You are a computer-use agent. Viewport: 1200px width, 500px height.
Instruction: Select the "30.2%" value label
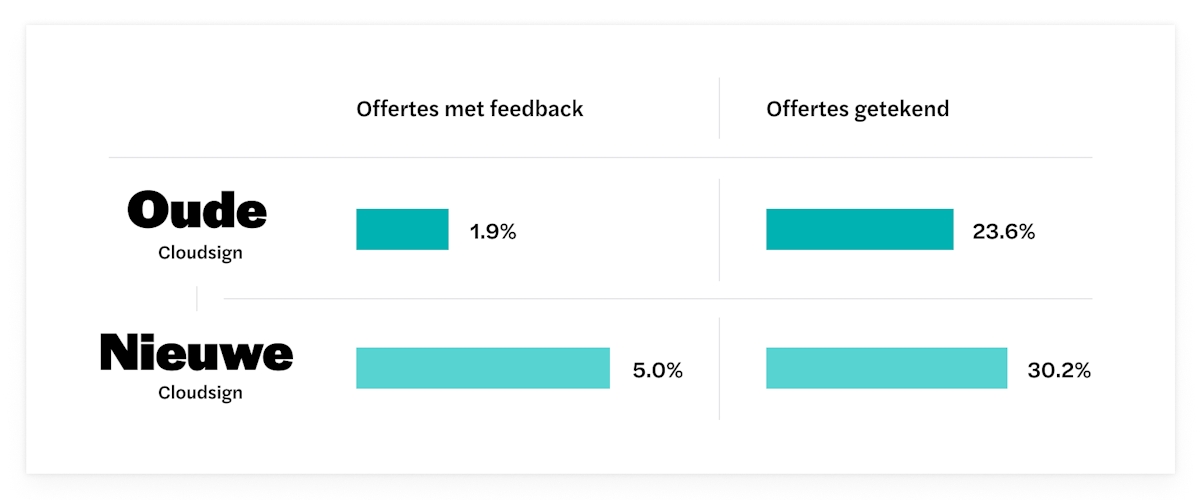click(1058, 371)
